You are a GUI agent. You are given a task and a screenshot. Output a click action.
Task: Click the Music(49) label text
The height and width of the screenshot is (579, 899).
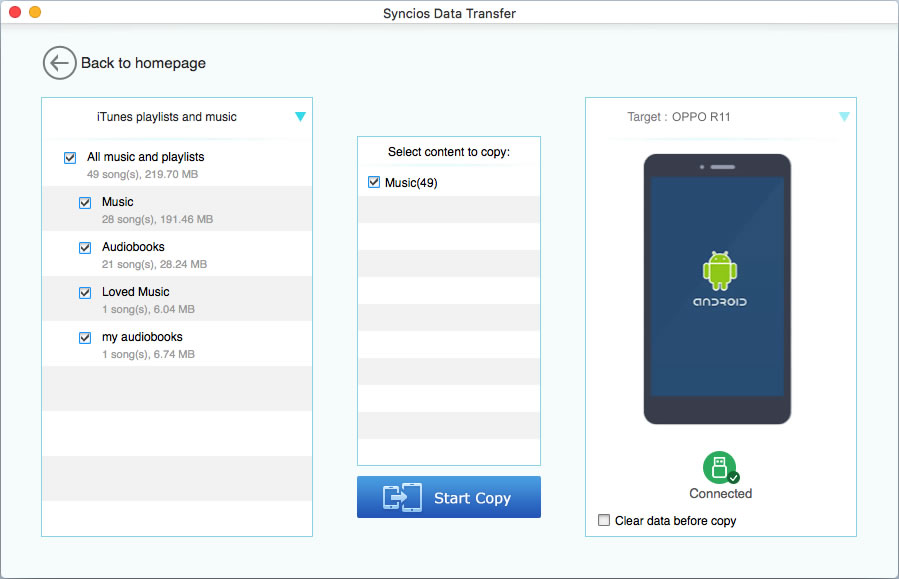pyautogui.click(x=411, y=183)
